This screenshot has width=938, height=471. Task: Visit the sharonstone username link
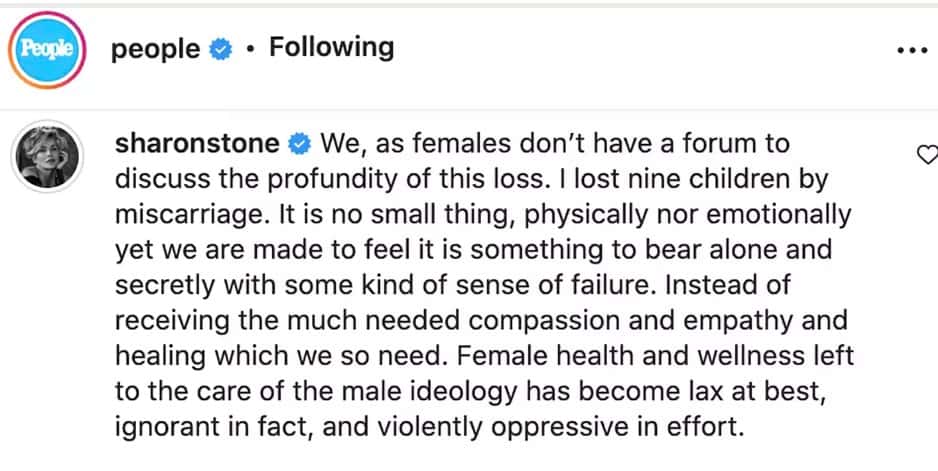tap(197, 144)
